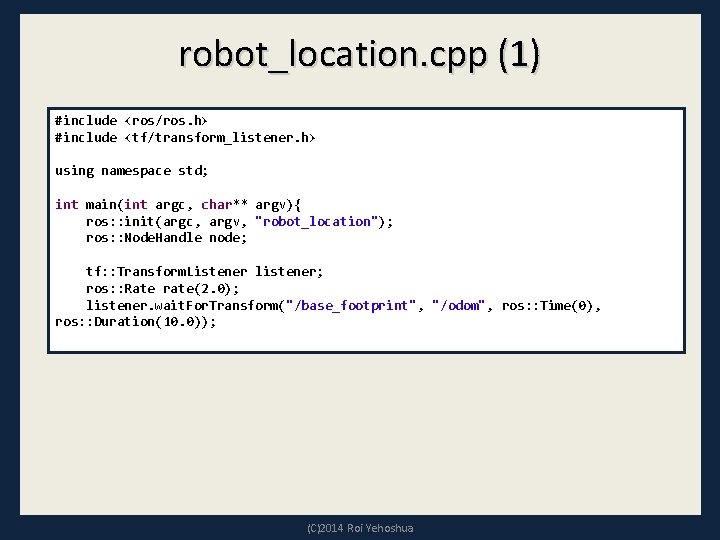Click the listener.waitForTransform line
Image resolution: width=720 pixels, height=540 pixels.
[x=343, y=305]
